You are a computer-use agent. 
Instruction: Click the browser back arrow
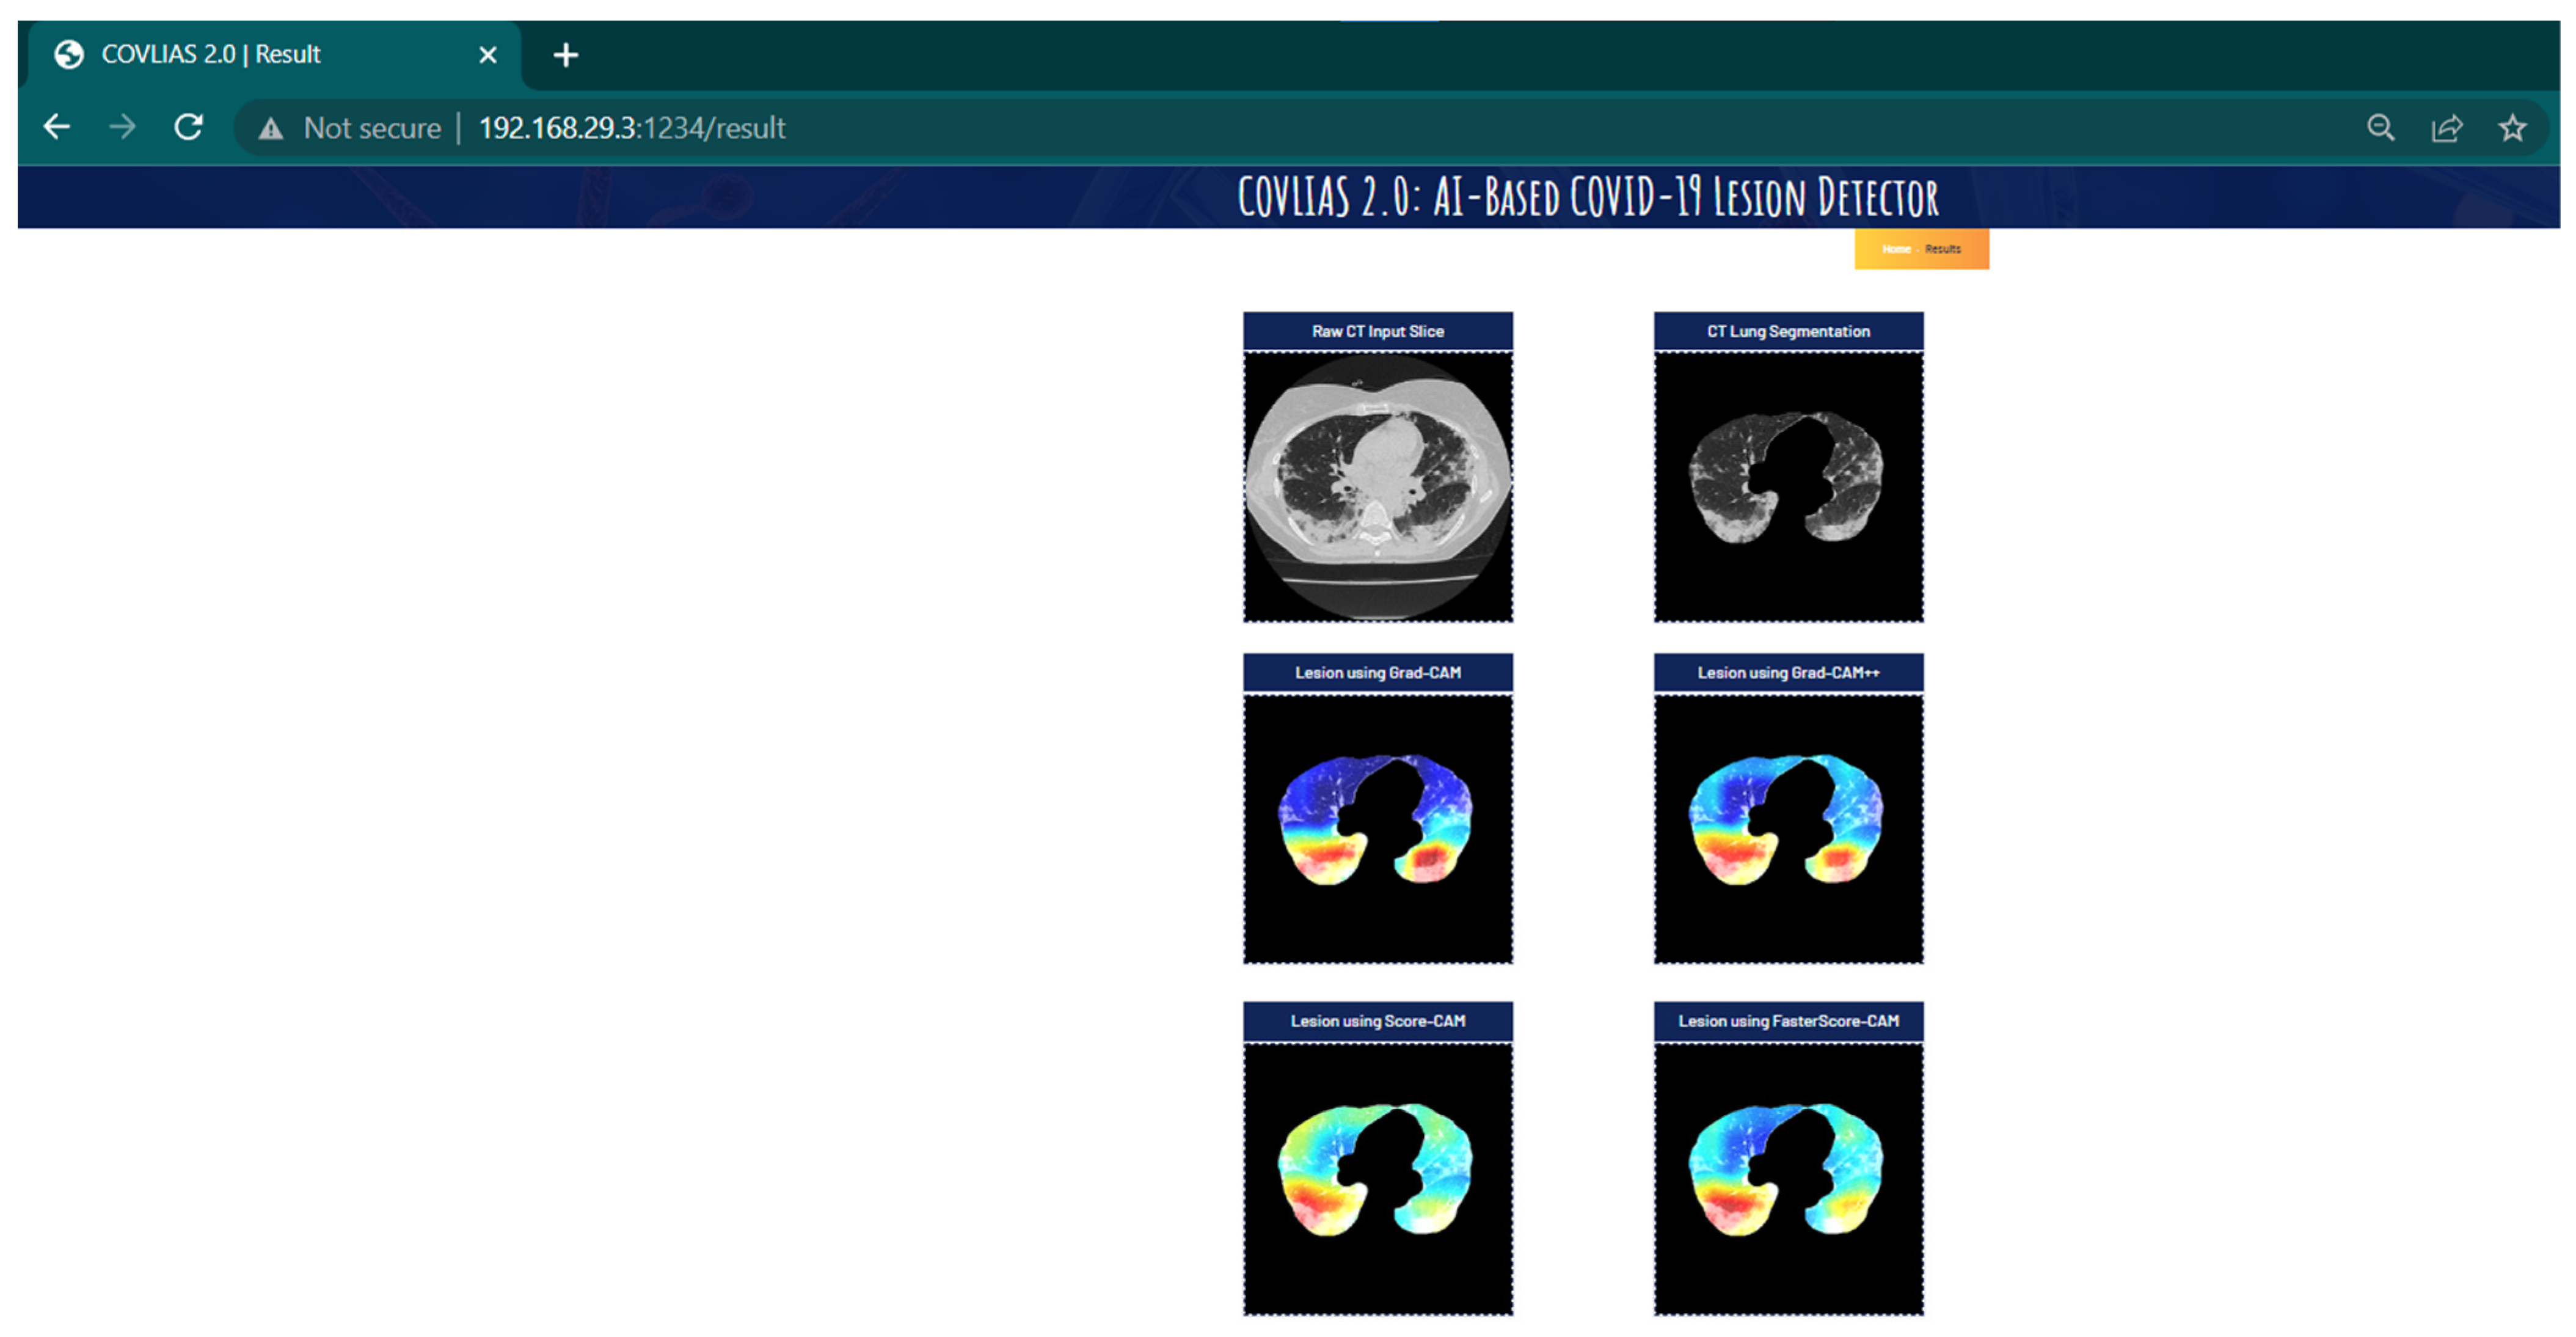coord(57,127)
